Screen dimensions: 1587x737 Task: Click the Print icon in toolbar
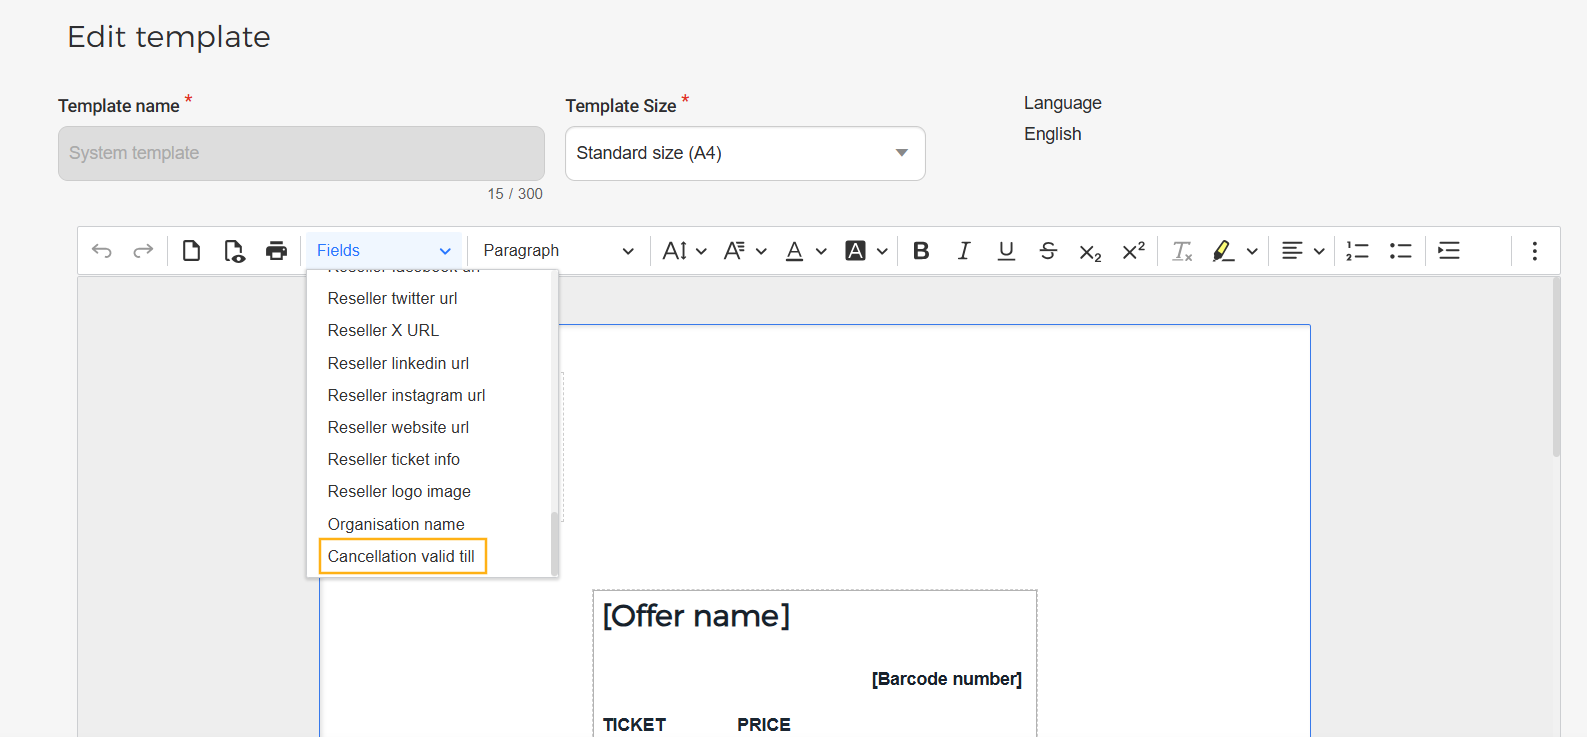[276, 251]
